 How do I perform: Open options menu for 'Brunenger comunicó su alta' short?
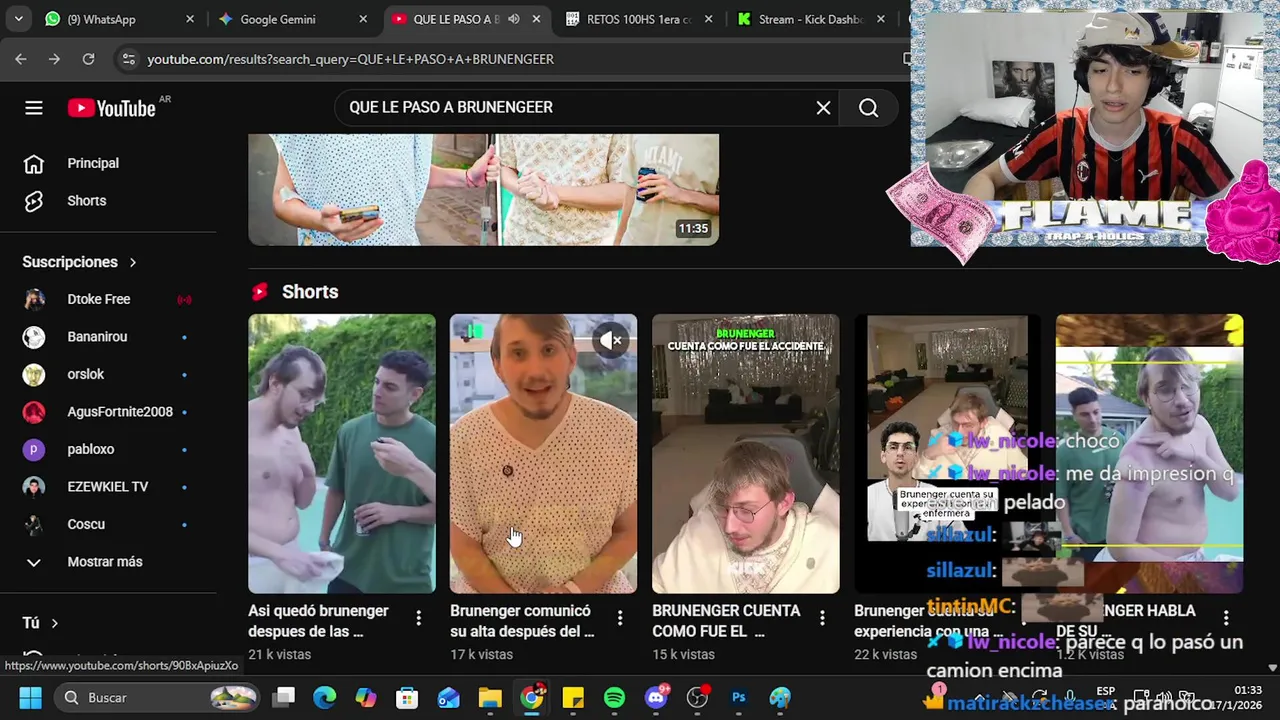pos(620,619)
